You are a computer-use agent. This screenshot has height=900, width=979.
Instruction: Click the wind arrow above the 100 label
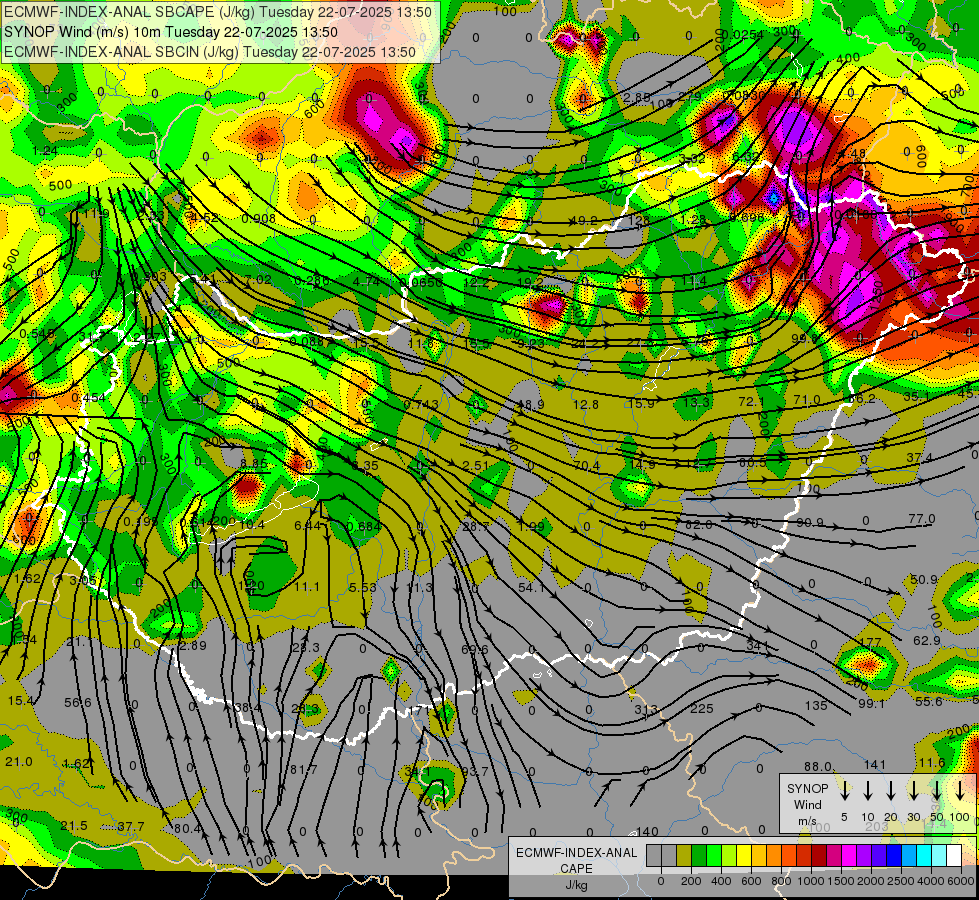click(x=960, y=790)
